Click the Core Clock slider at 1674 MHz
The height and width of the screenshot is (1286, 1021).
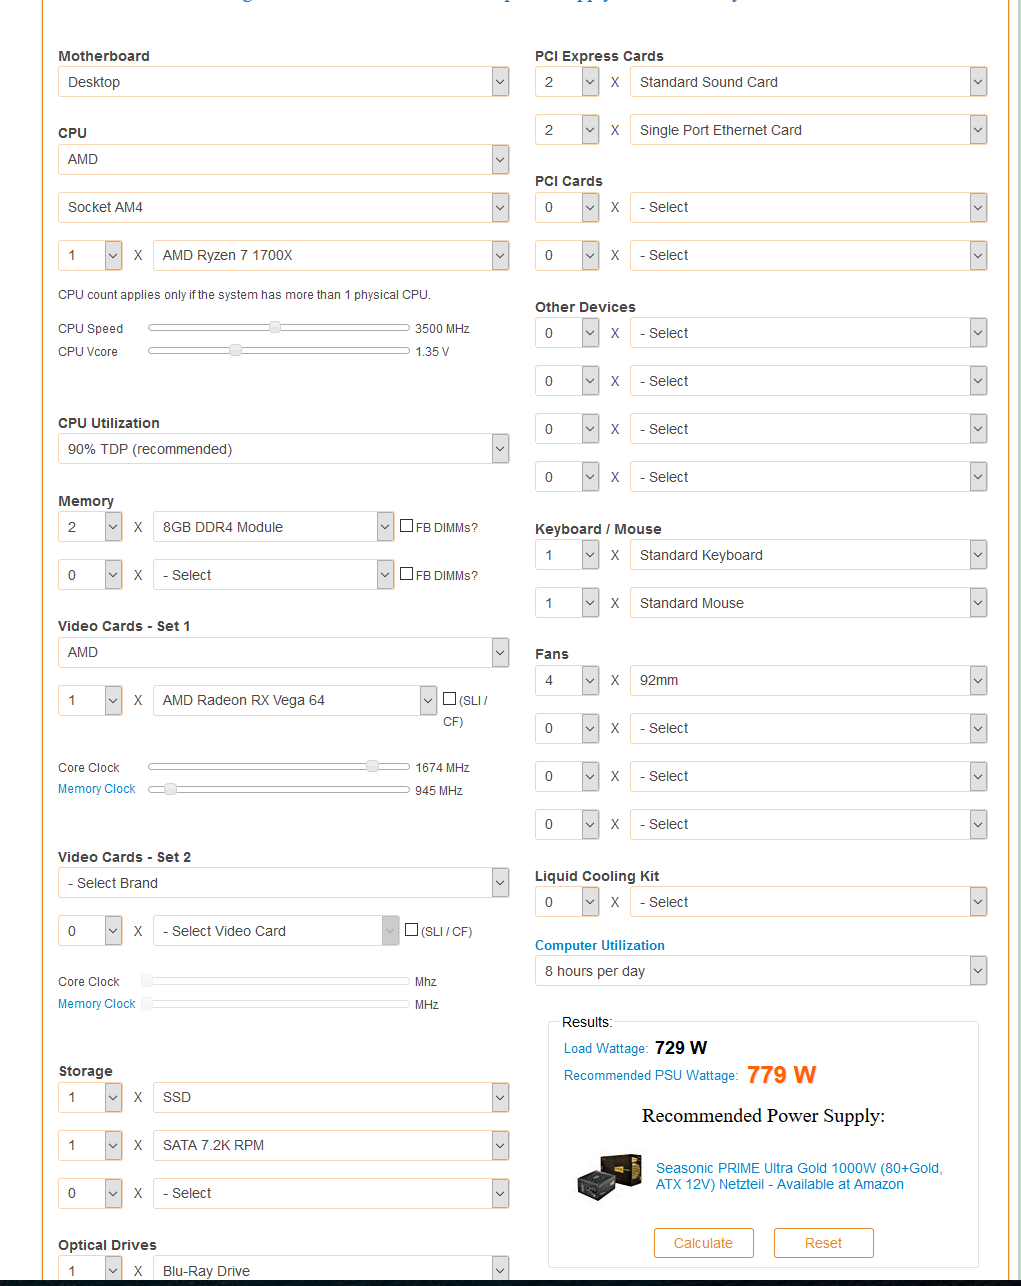point(372,766)
